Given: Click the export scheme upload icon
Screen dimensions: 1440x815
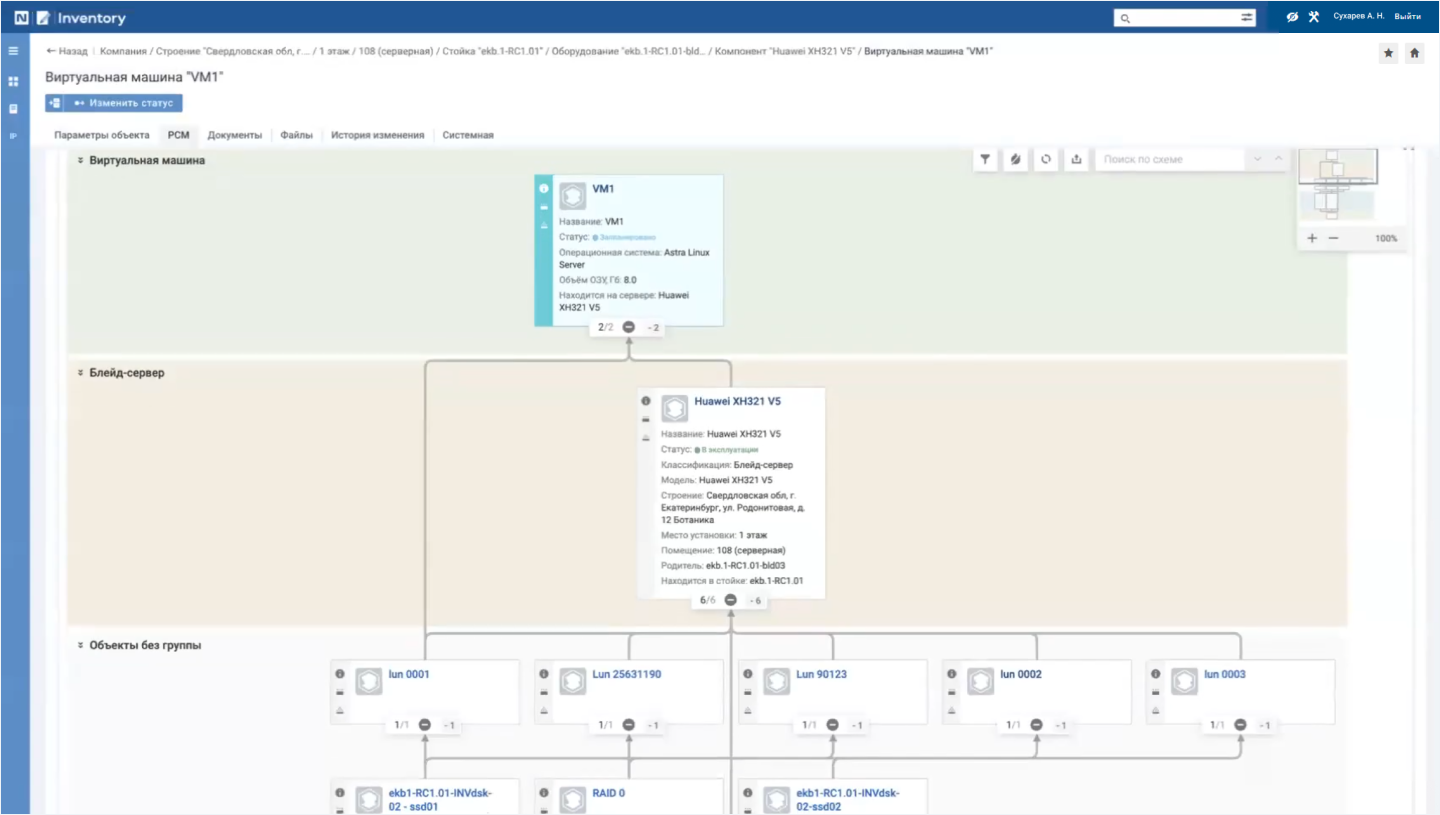Looking at the screenshot, I should tap(1076, 159).
